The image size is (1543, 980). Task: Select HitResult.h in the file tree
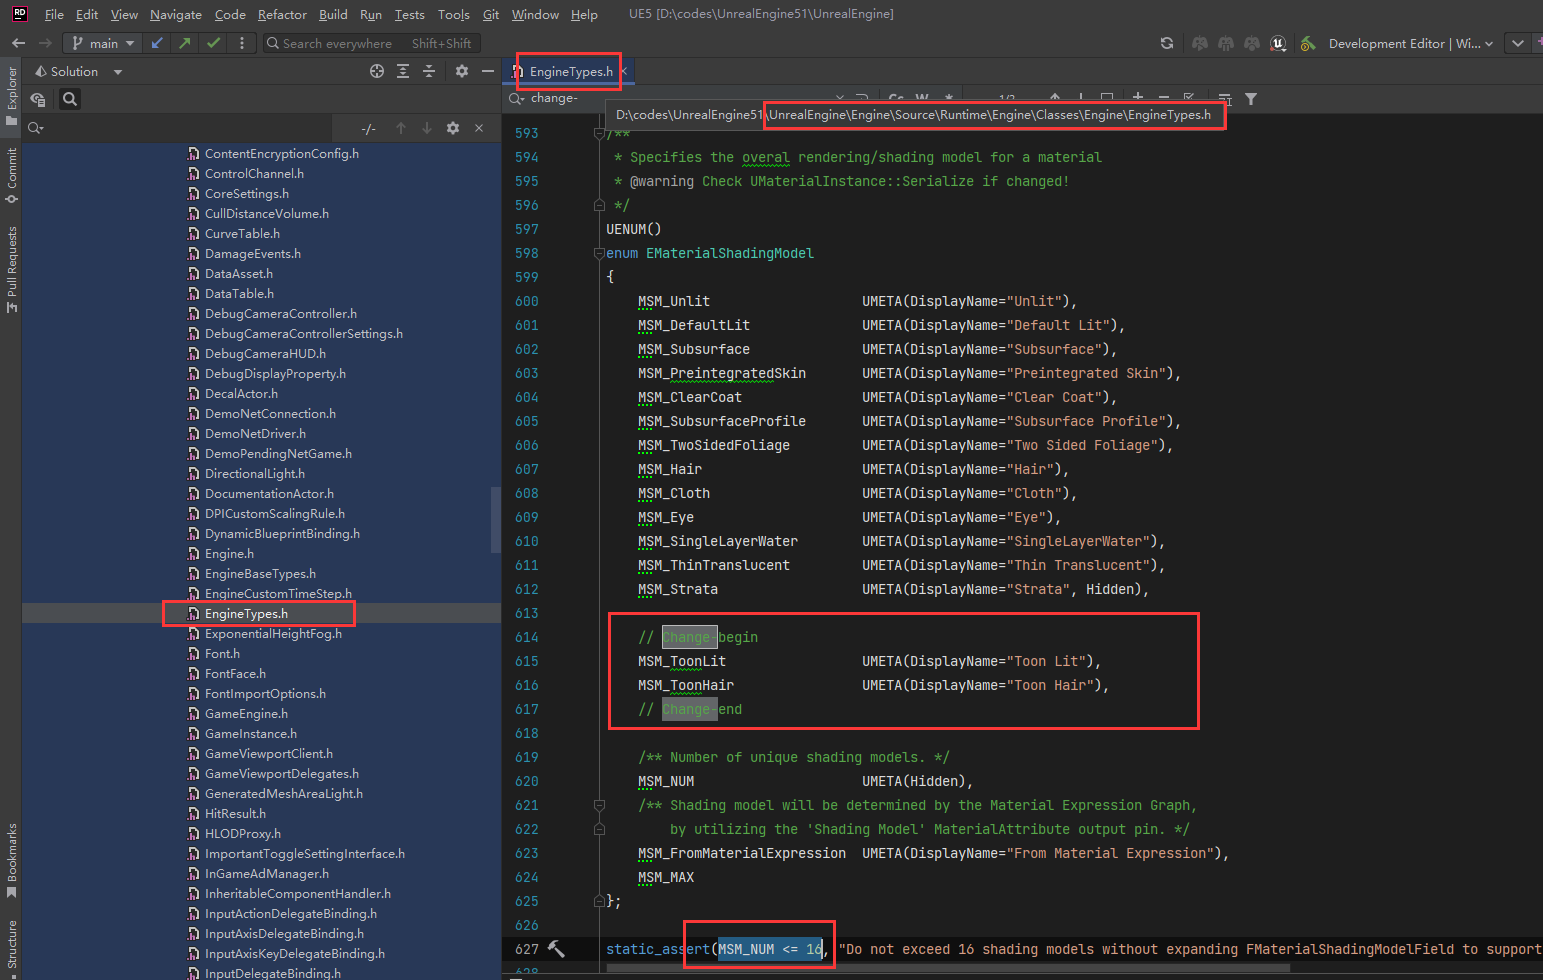235,813
